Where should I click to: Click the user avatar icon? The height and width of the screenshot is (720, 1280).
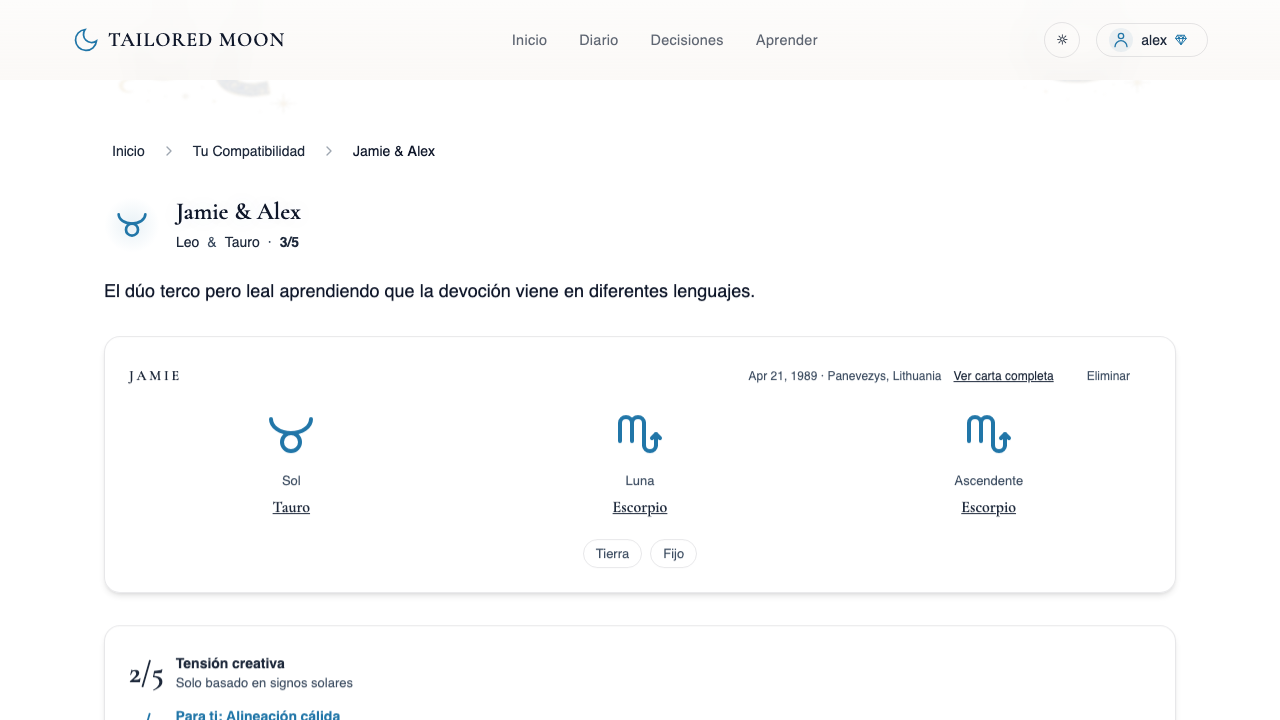[x=1121, y=40]
